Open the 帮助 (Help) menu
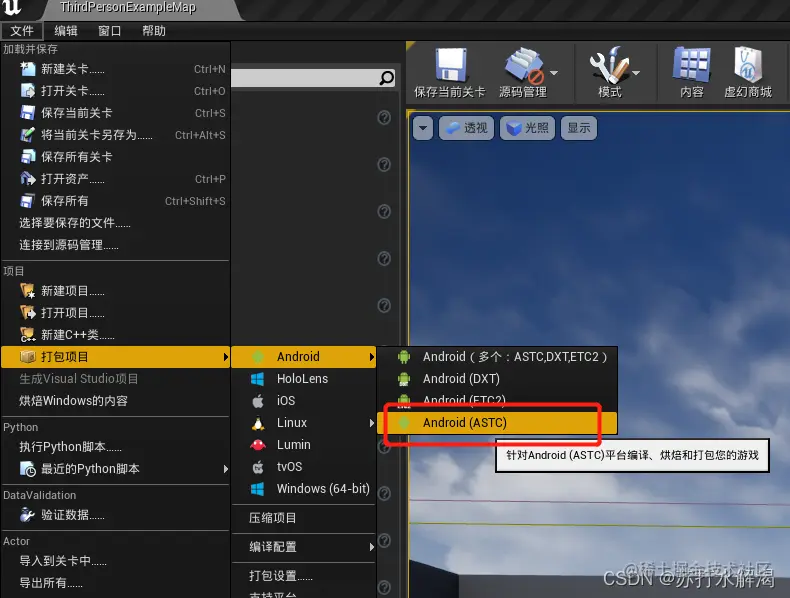This screenshot has width=790, height=598. click(154, 31)
